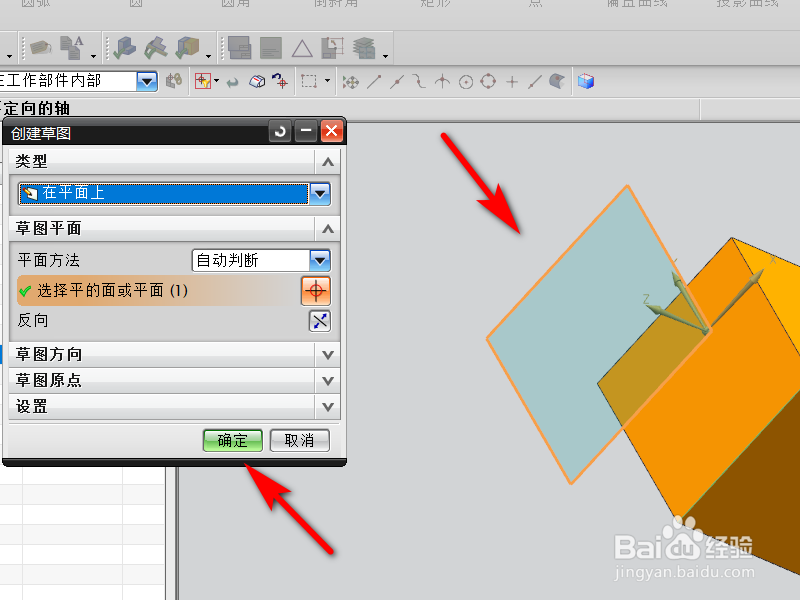800x600 pixels.
Task: Click the 取消 cancel button
Action: [299, 440]
